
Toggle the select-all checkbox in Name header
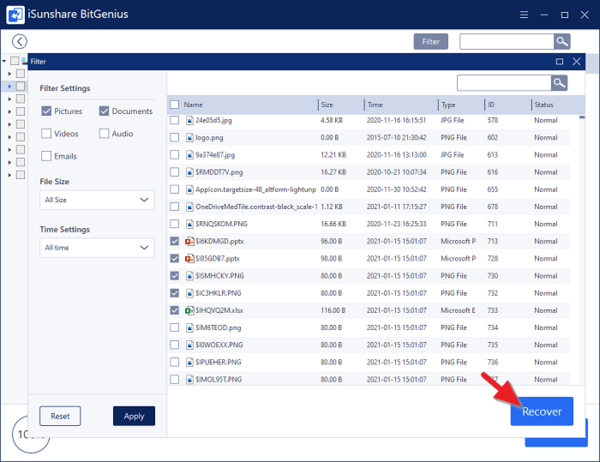pos(174,104)
